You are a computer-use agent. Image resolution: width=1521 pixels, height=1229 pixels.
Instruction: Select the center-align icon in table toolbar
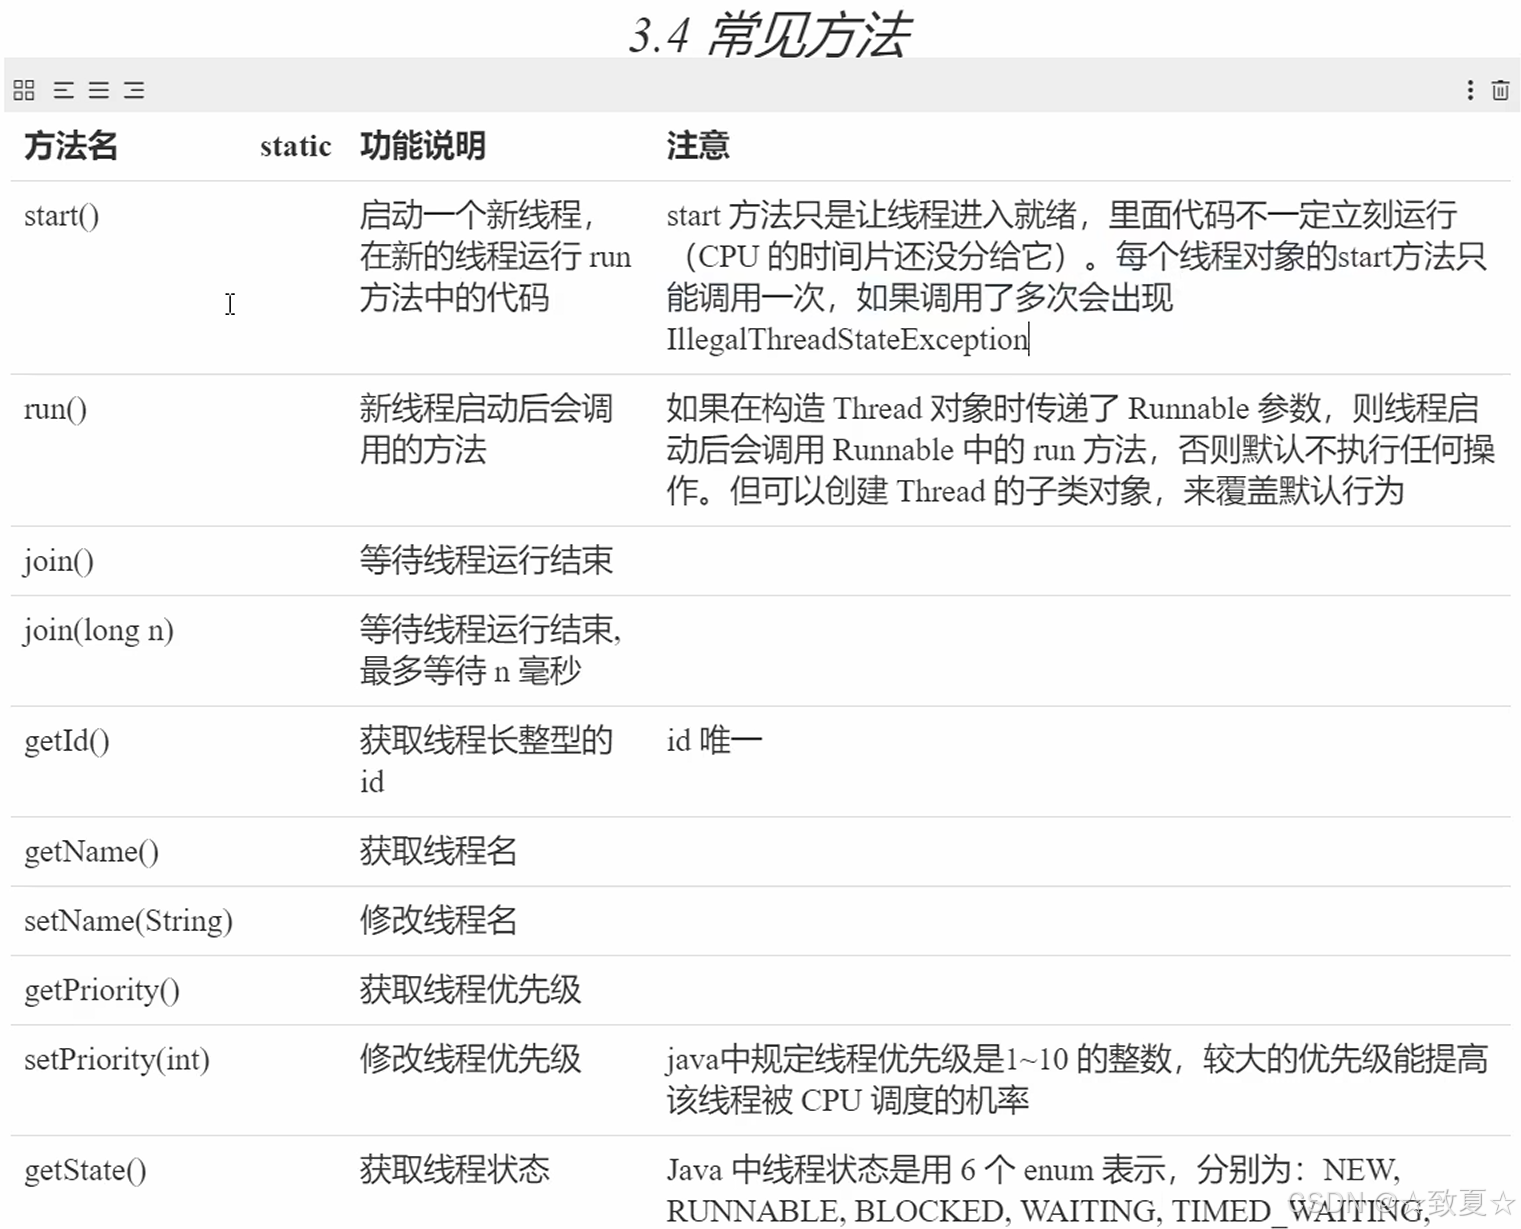pyautogui.click(x=98, y=90)
